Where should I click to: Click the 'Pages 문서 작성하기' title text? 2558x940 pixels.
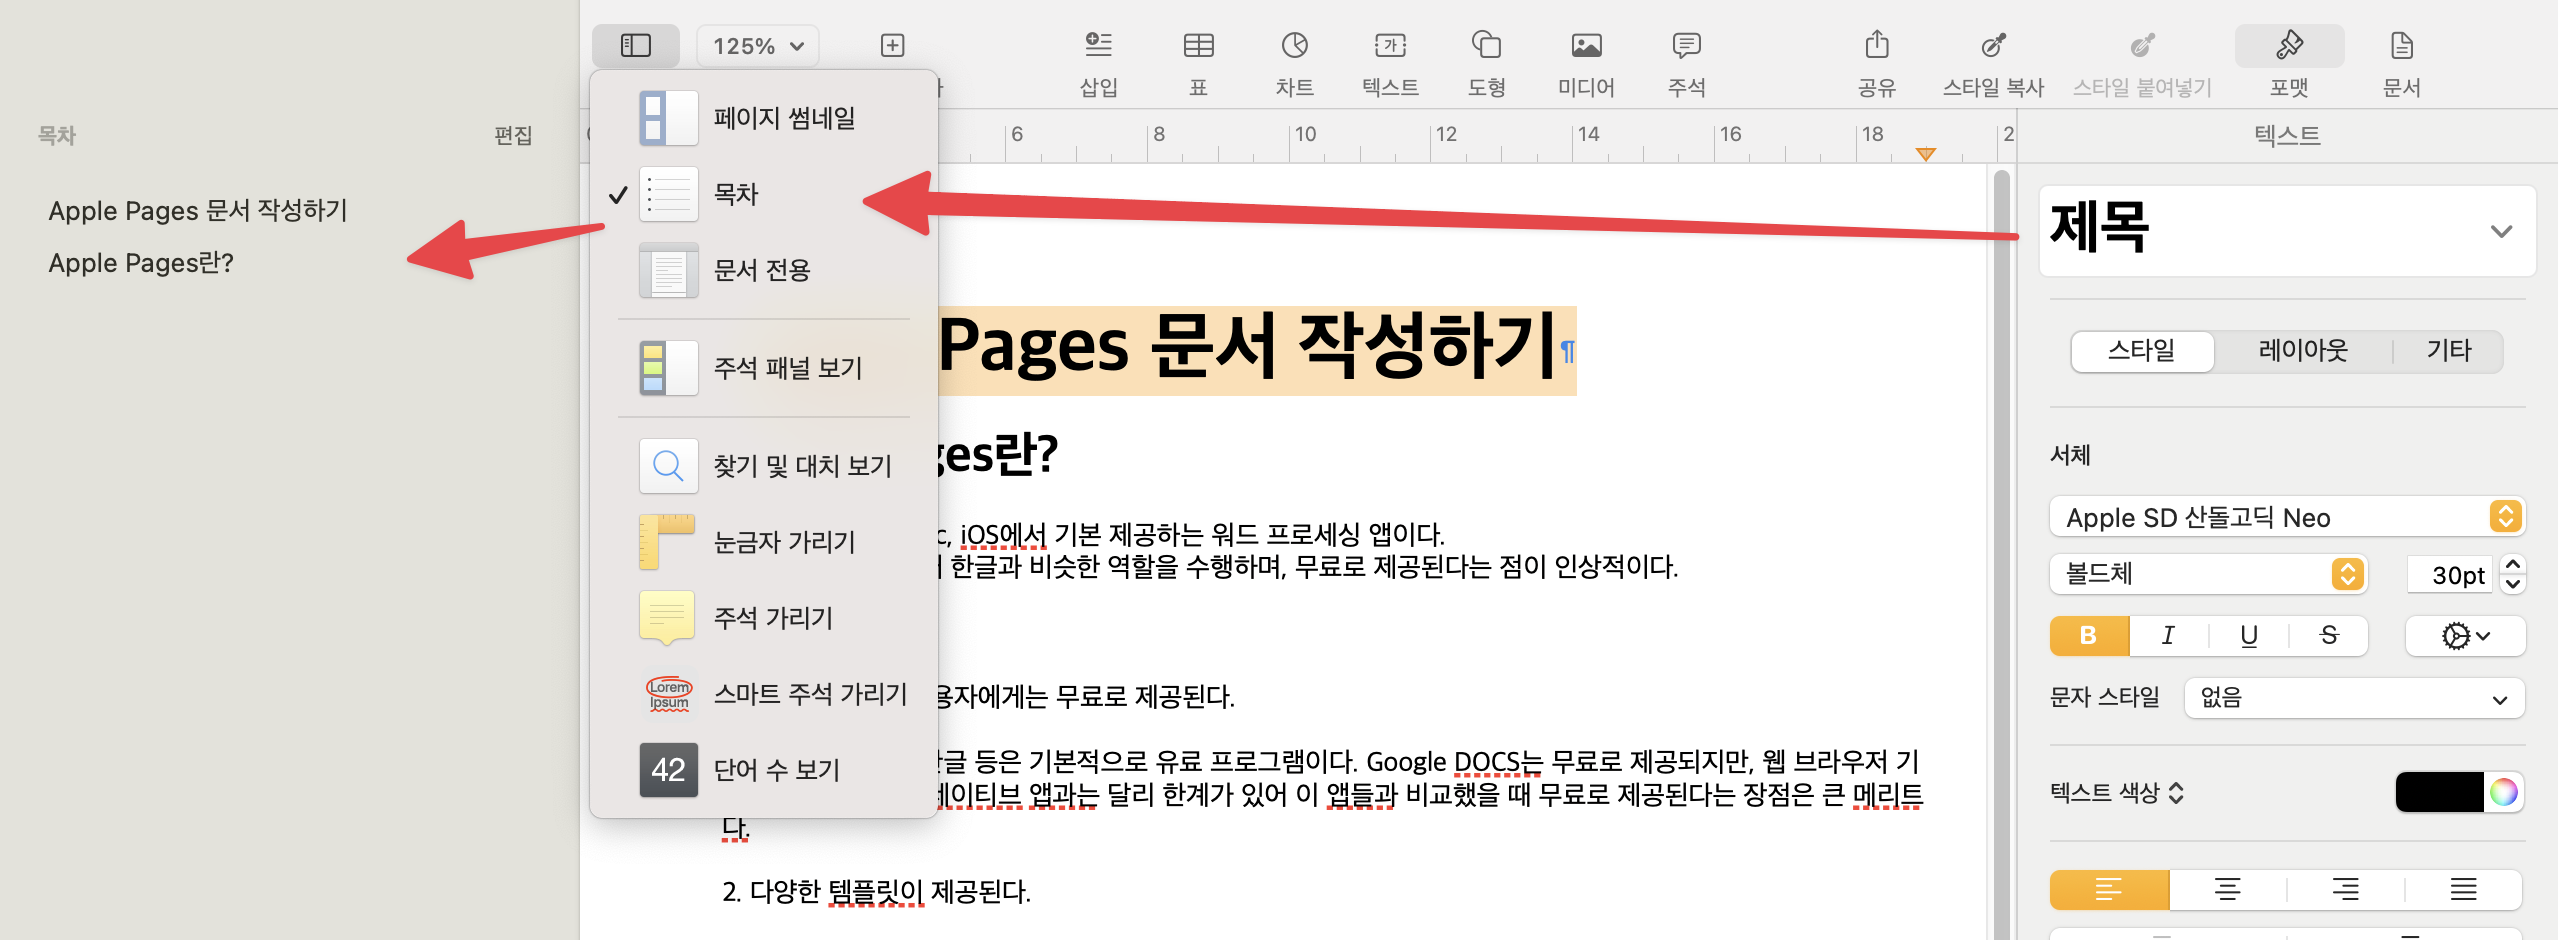[1248, 347]
